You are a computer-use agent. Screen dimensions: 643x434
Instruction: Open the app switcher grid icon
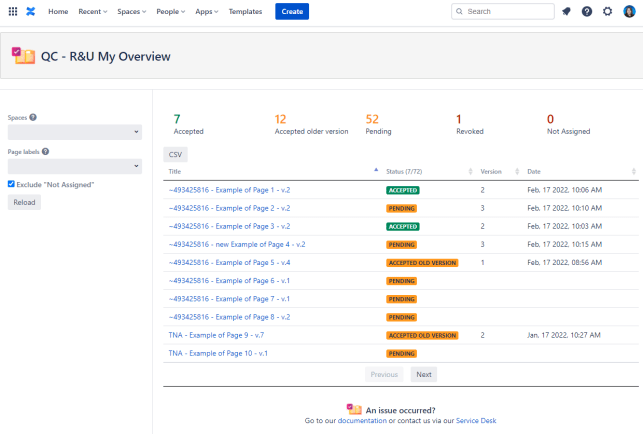[13, 11]
